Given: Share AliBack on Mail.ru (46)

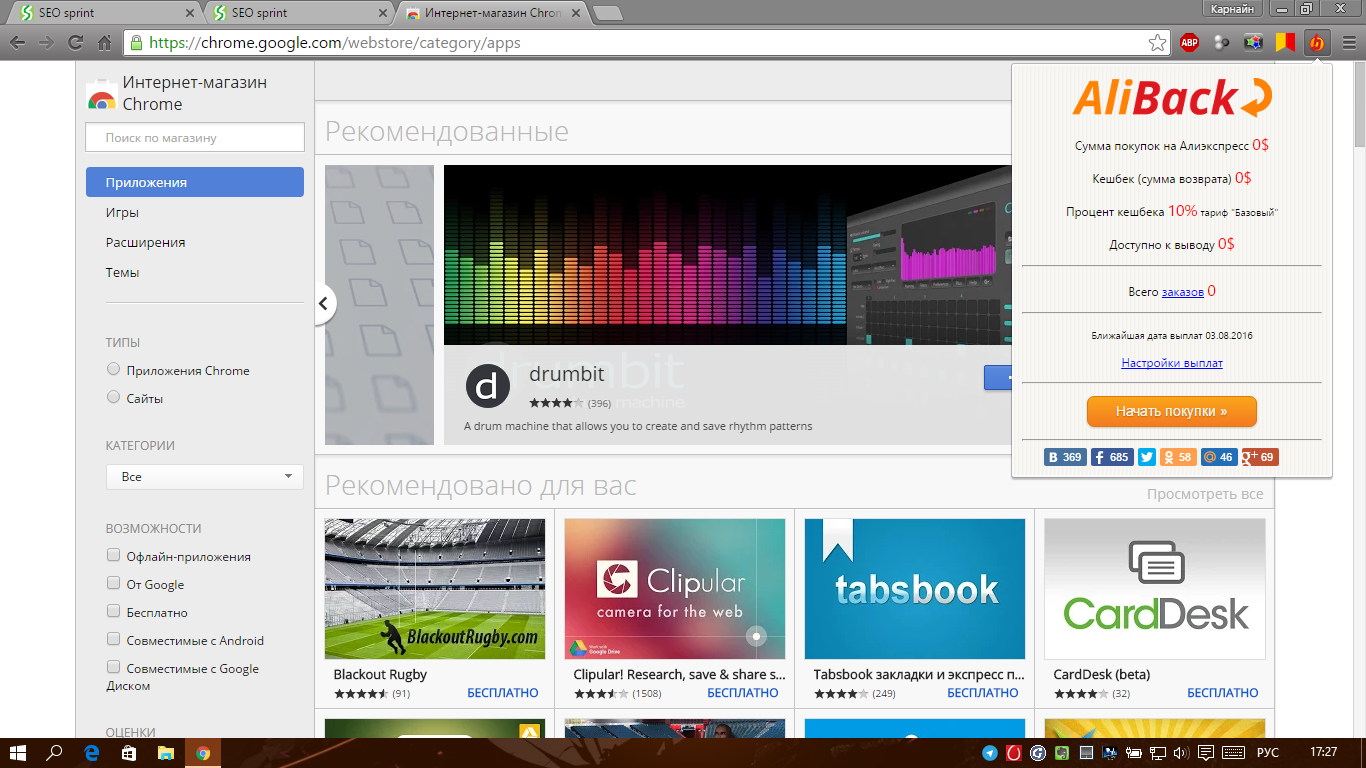Looking at the screenshot, I should coord(1219,457).
